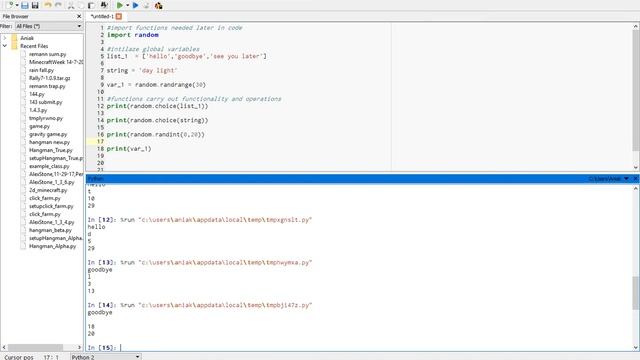640x360 pixels.
Task: Open the Python 2 status bar dropdown
Action: click(x=106, y=357)
